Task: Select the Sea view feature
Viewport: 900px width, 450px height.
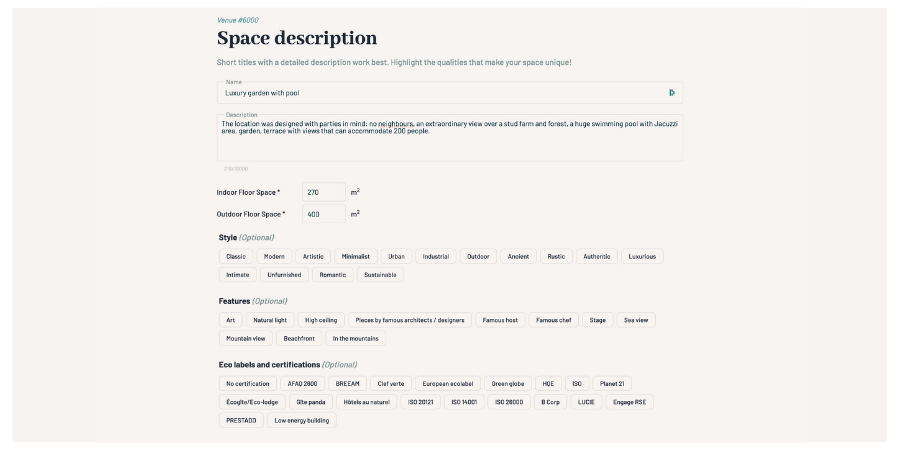Action: click(x=636, y=320)
